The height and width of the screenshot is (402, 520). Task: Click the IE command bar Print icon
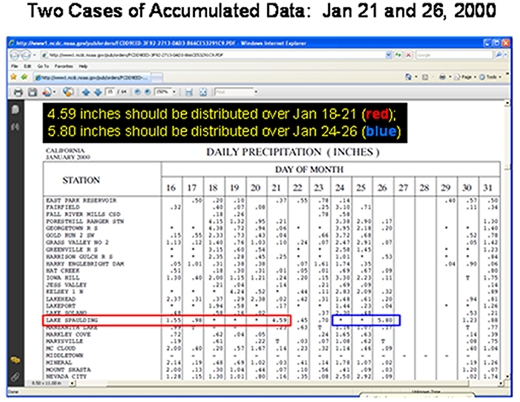(442, 77)
